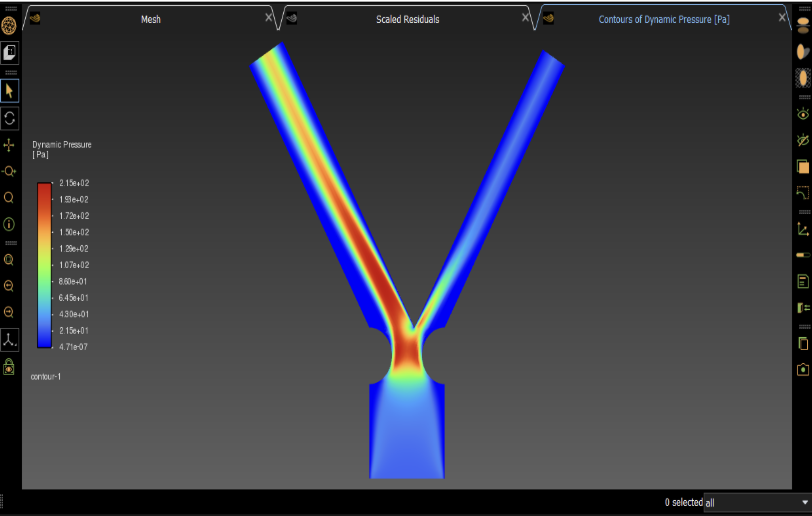This screenshot has width=812, height=516.
Task: Click the copy to clipboard icon
Action: (x=803, y=343)
